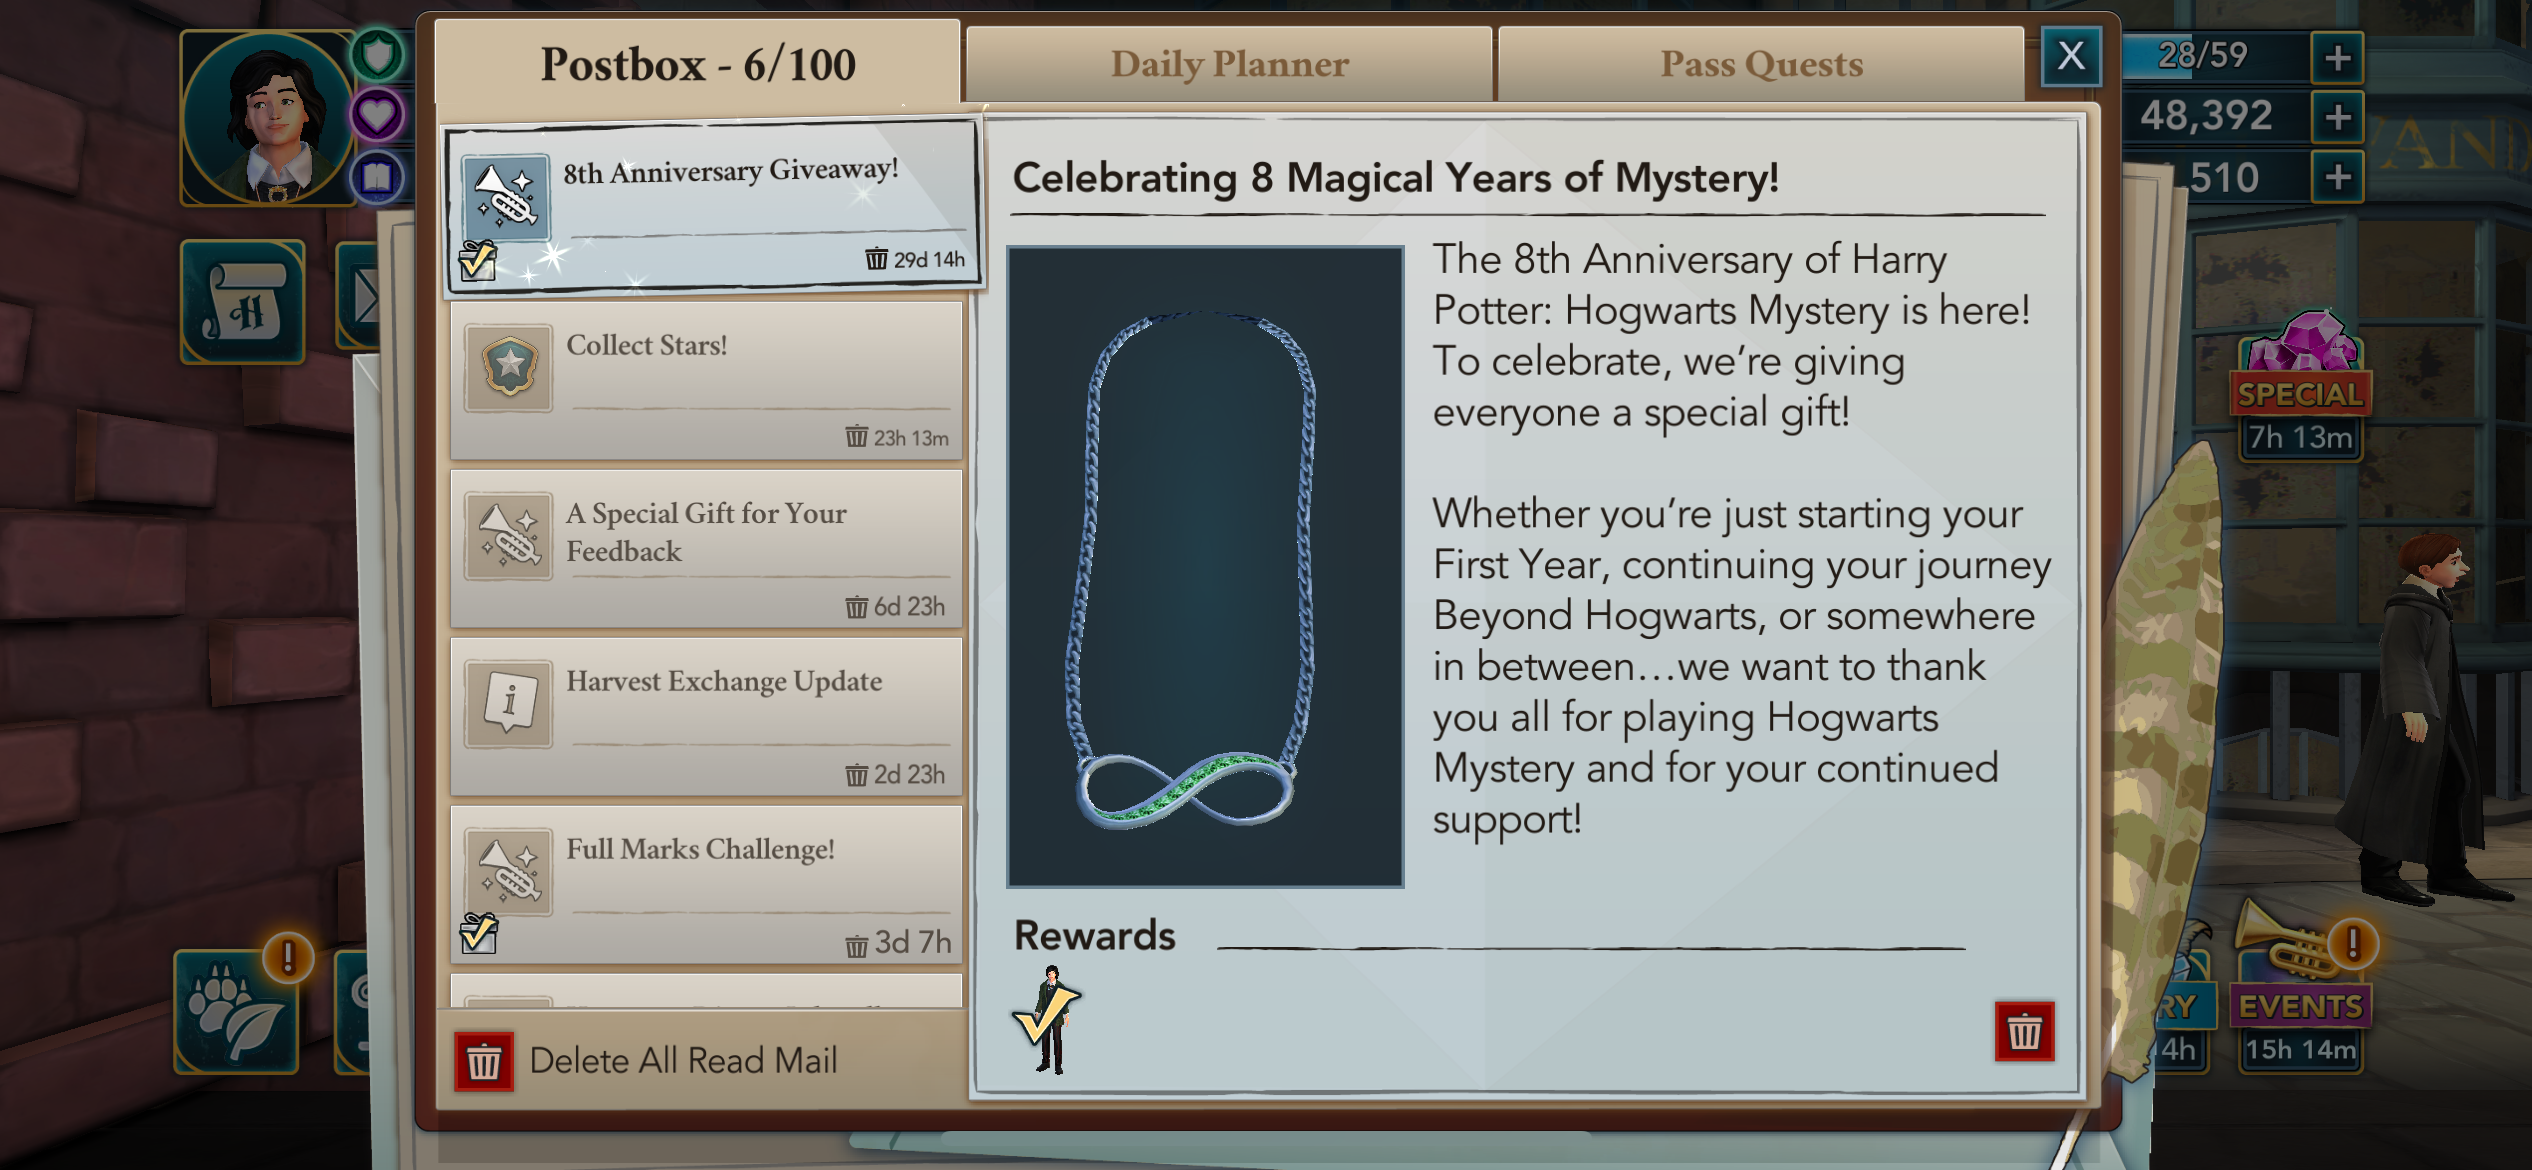Claim the character outfit reward icon
The image size is (2532, 1170).
coord(1047,1020)
